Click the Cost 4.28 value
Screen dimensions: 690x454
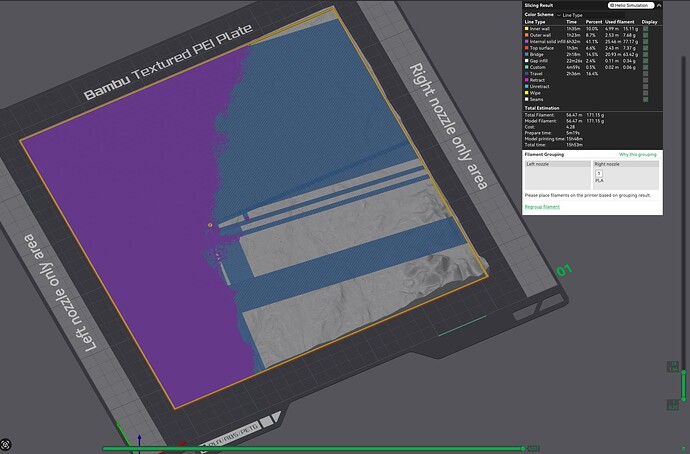[571, 127]
